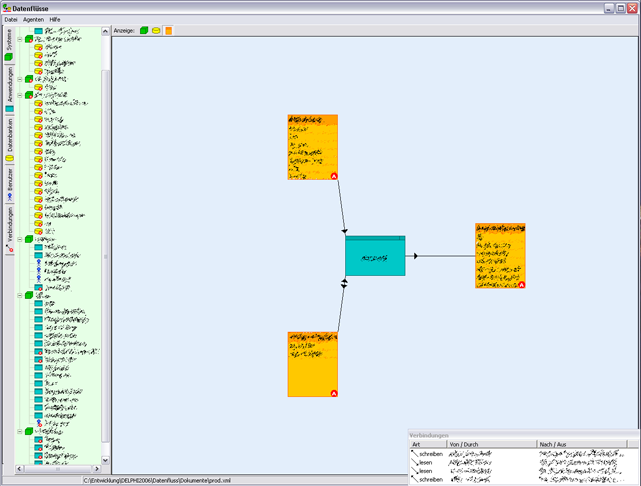Click red A badge on upper orange node
This screenshot has width=641, height=486.
pyautogui.click(x=334, y=176)
